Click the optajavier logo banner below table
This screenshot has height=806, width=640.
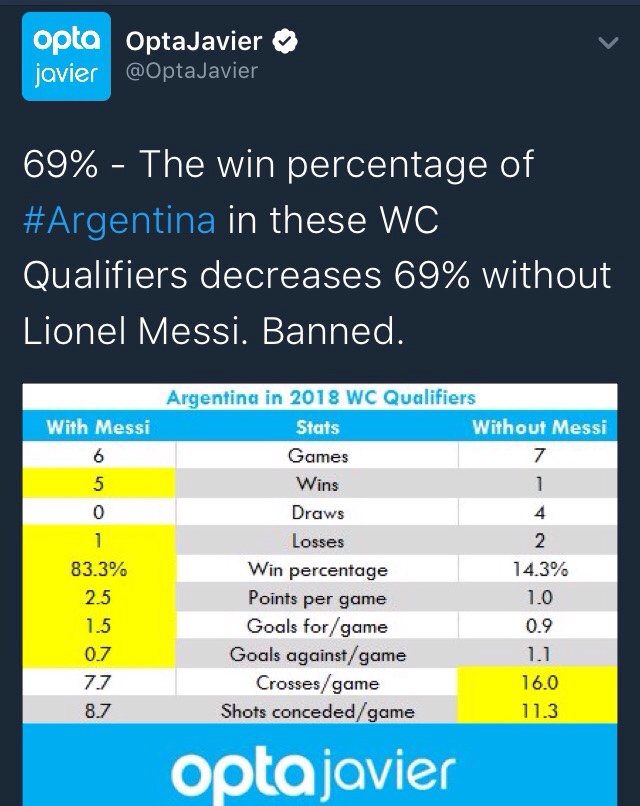point(320,770)
